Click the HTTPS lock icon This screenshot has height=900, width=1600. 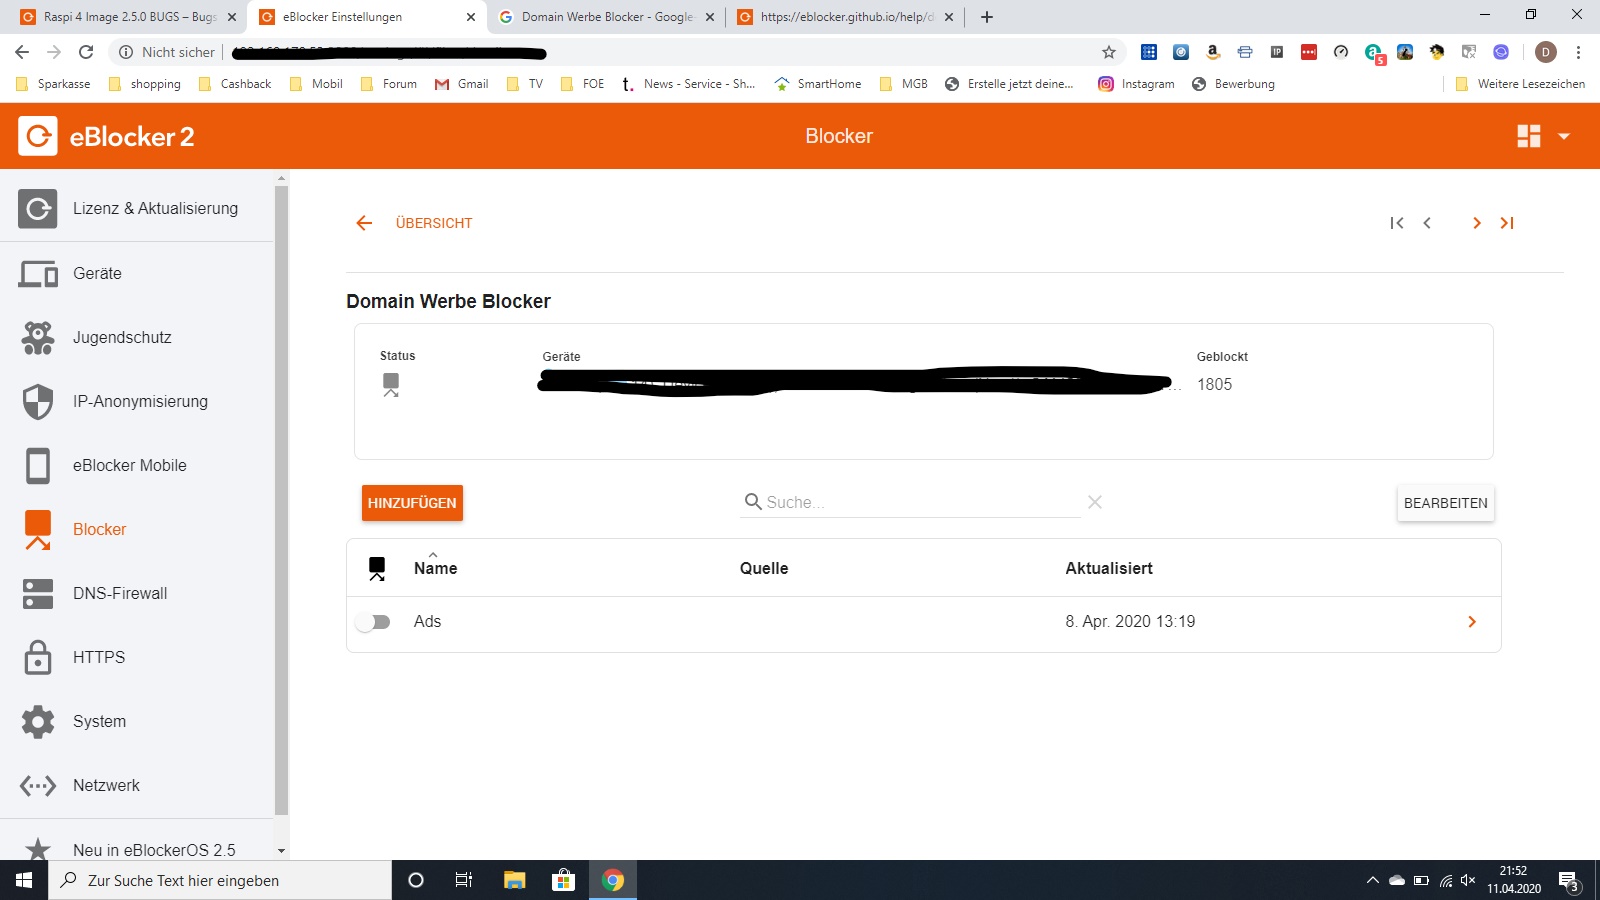[38, 657]
